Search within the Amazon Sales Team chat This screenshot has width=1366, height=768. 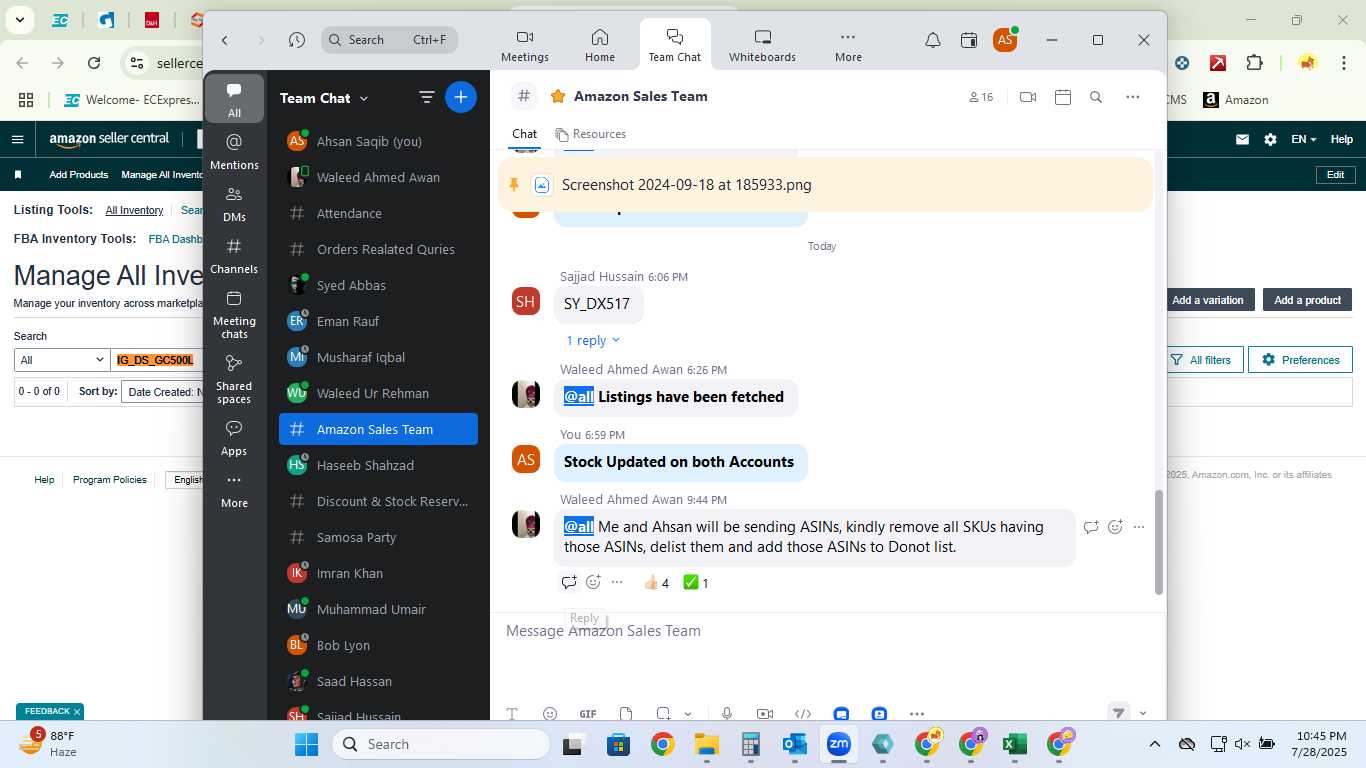(x=1096, y=97)
